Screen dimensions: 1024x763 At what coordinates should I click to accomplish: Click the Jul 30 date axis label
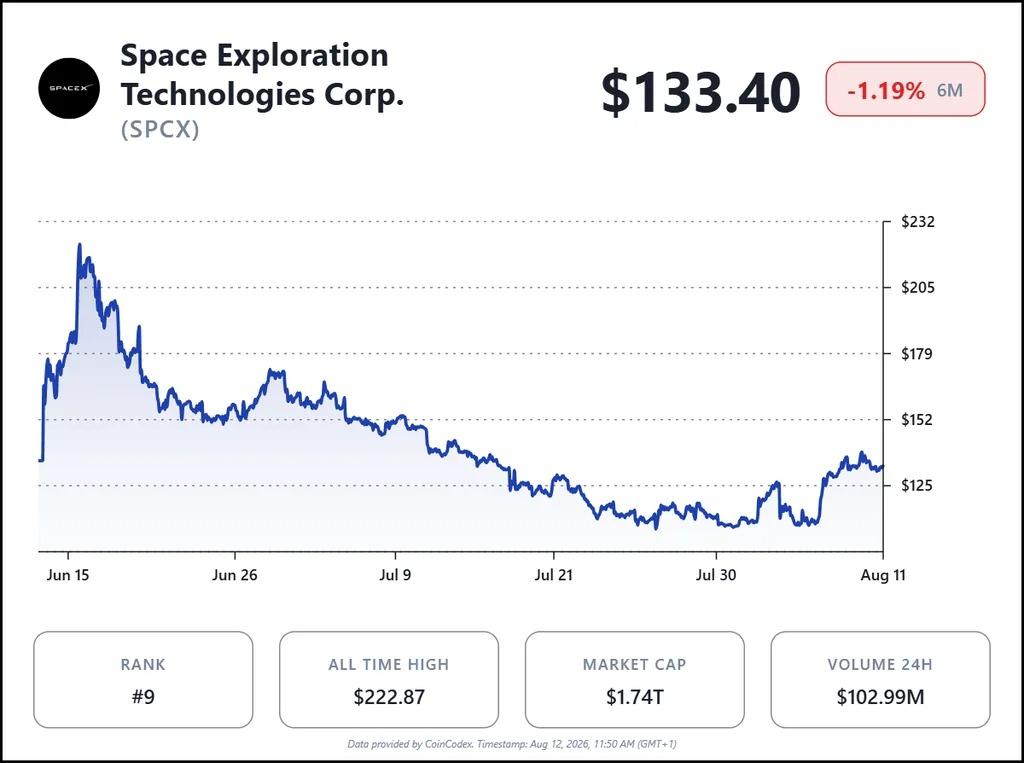click(x=716, y=575)
